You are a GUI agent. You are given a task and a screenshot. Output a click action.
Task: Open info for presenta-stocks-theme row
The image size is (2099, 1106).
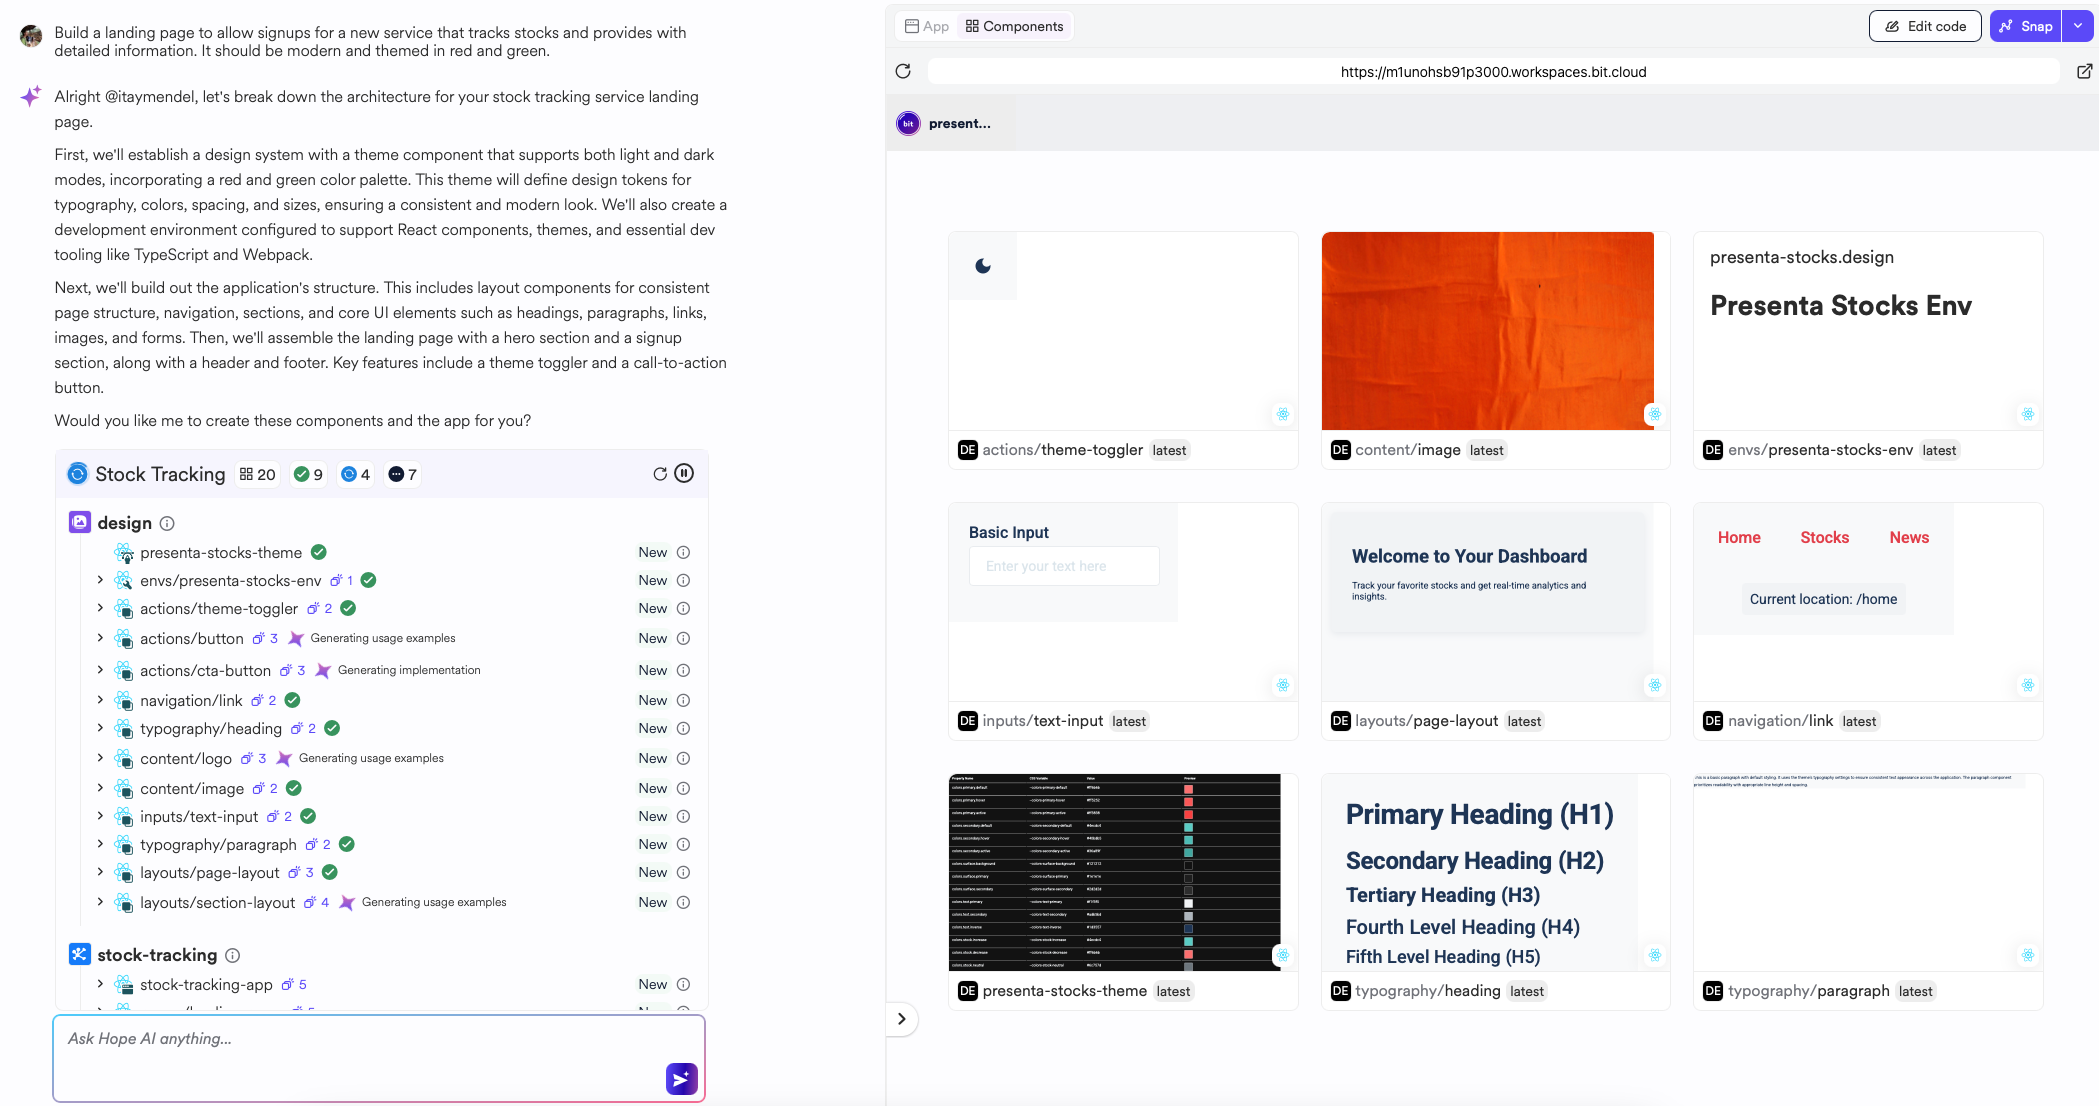tap(683, 552)
